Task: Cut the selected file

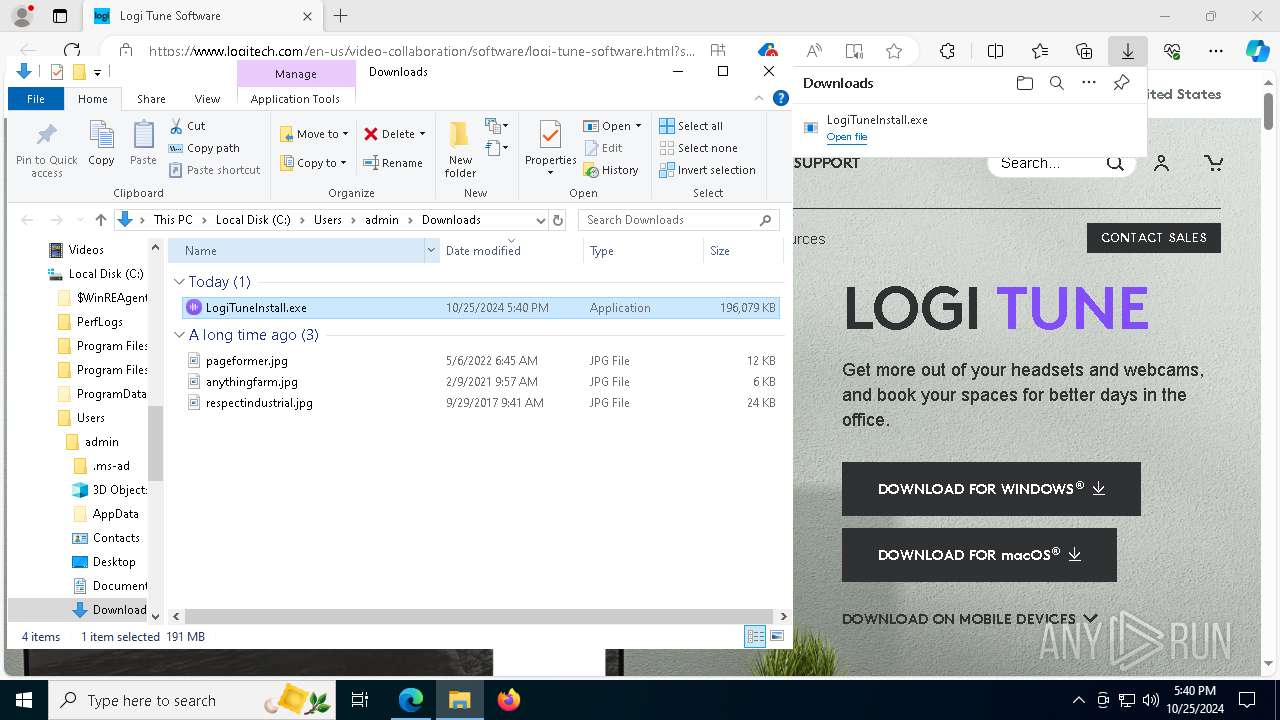Action: coord(188,126)
